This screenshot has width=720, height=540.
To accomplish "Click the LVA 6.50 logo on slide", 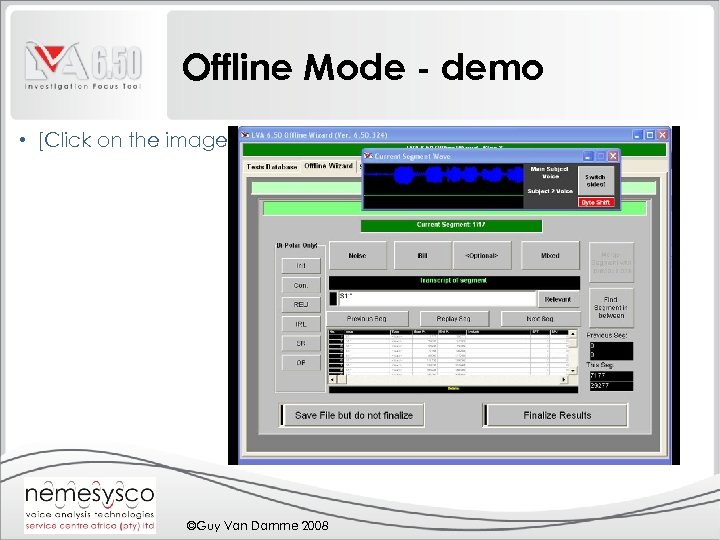I will coord(83,66).
